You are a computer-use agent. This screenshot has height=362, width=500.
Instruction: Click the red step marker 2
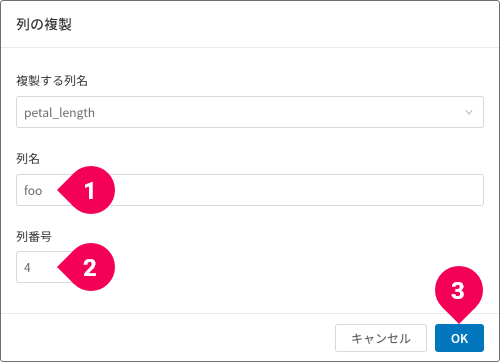[86, 267]
